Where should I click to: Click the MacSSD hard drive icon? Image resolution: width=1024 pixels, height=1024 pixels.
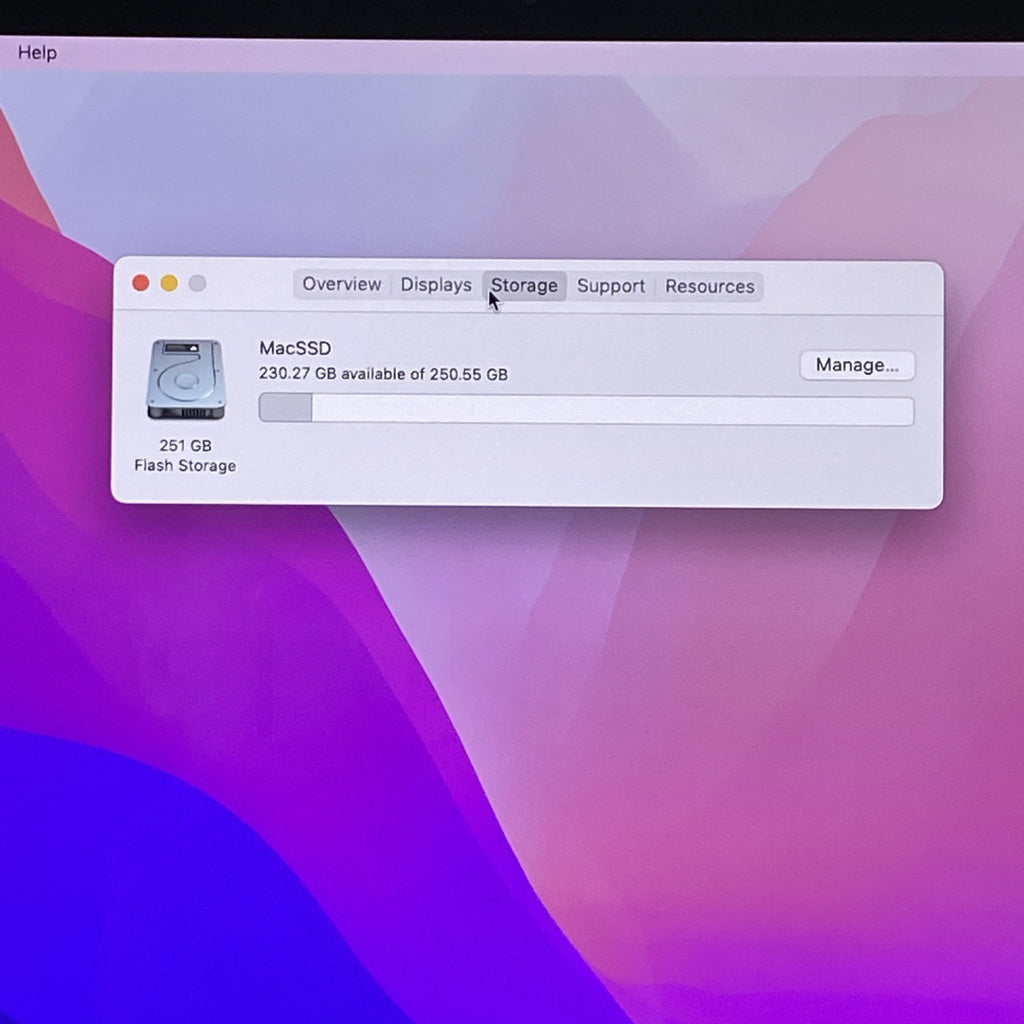(186, 379)
